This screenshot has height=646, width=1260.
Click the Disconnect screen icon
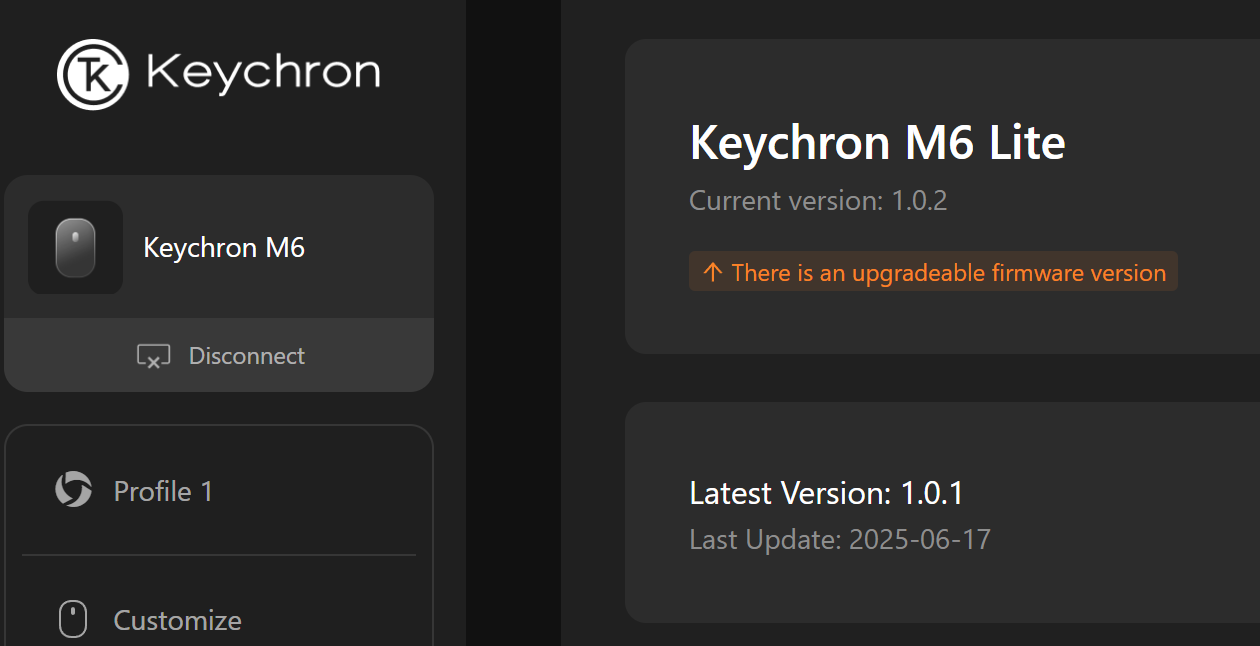[x=153, y=356]
